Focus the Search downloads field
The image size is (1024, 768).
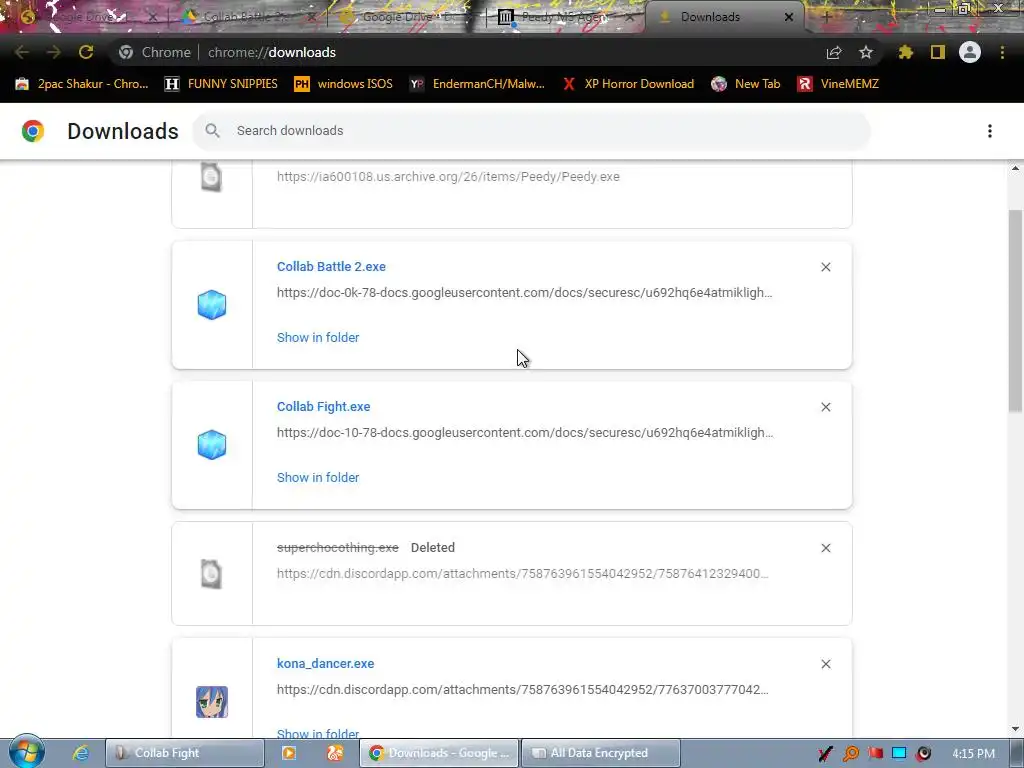(x=532, y=131)
